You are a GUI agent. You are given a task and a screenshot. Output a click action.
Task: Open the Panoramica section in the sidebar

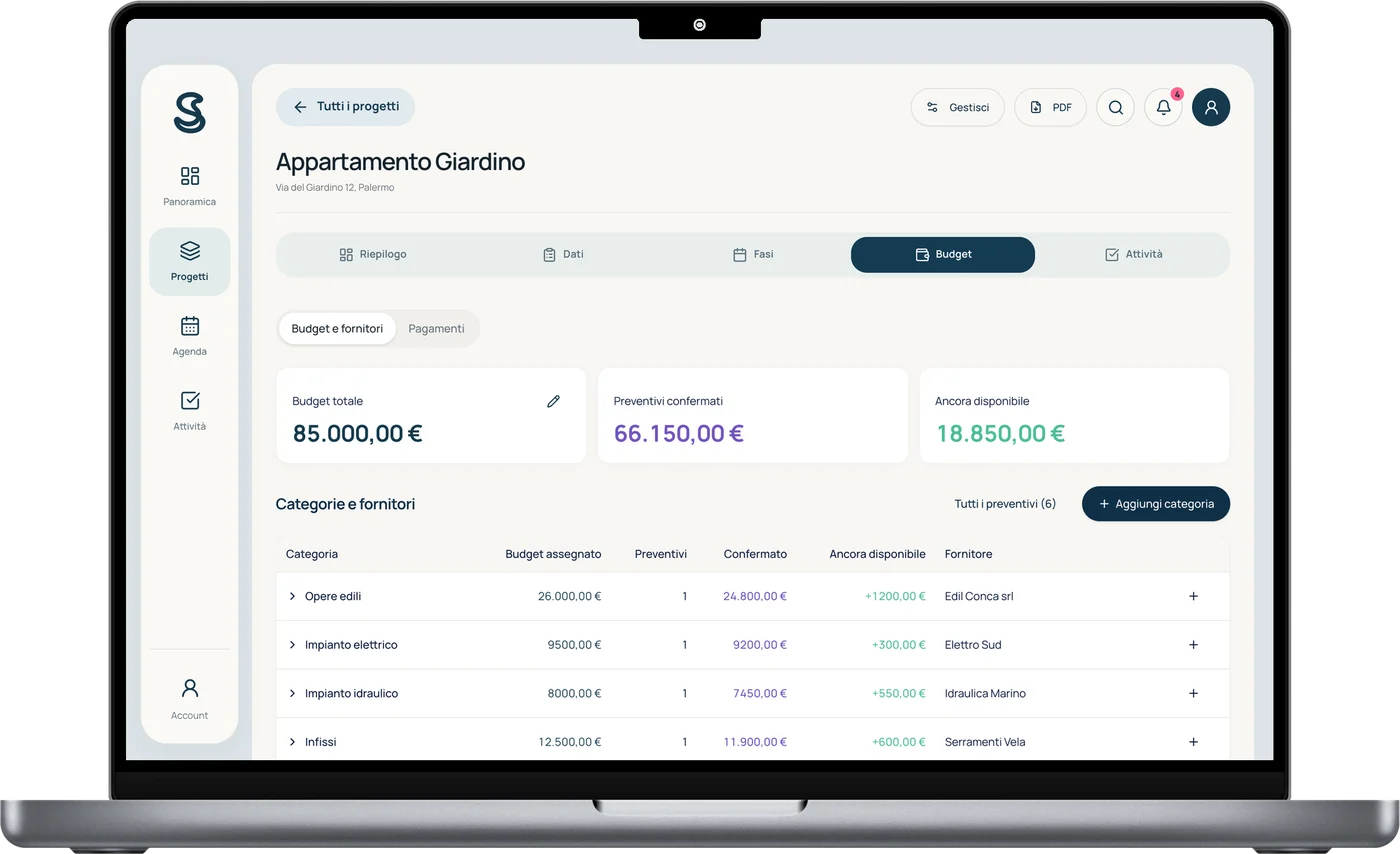tap(190, 187)
